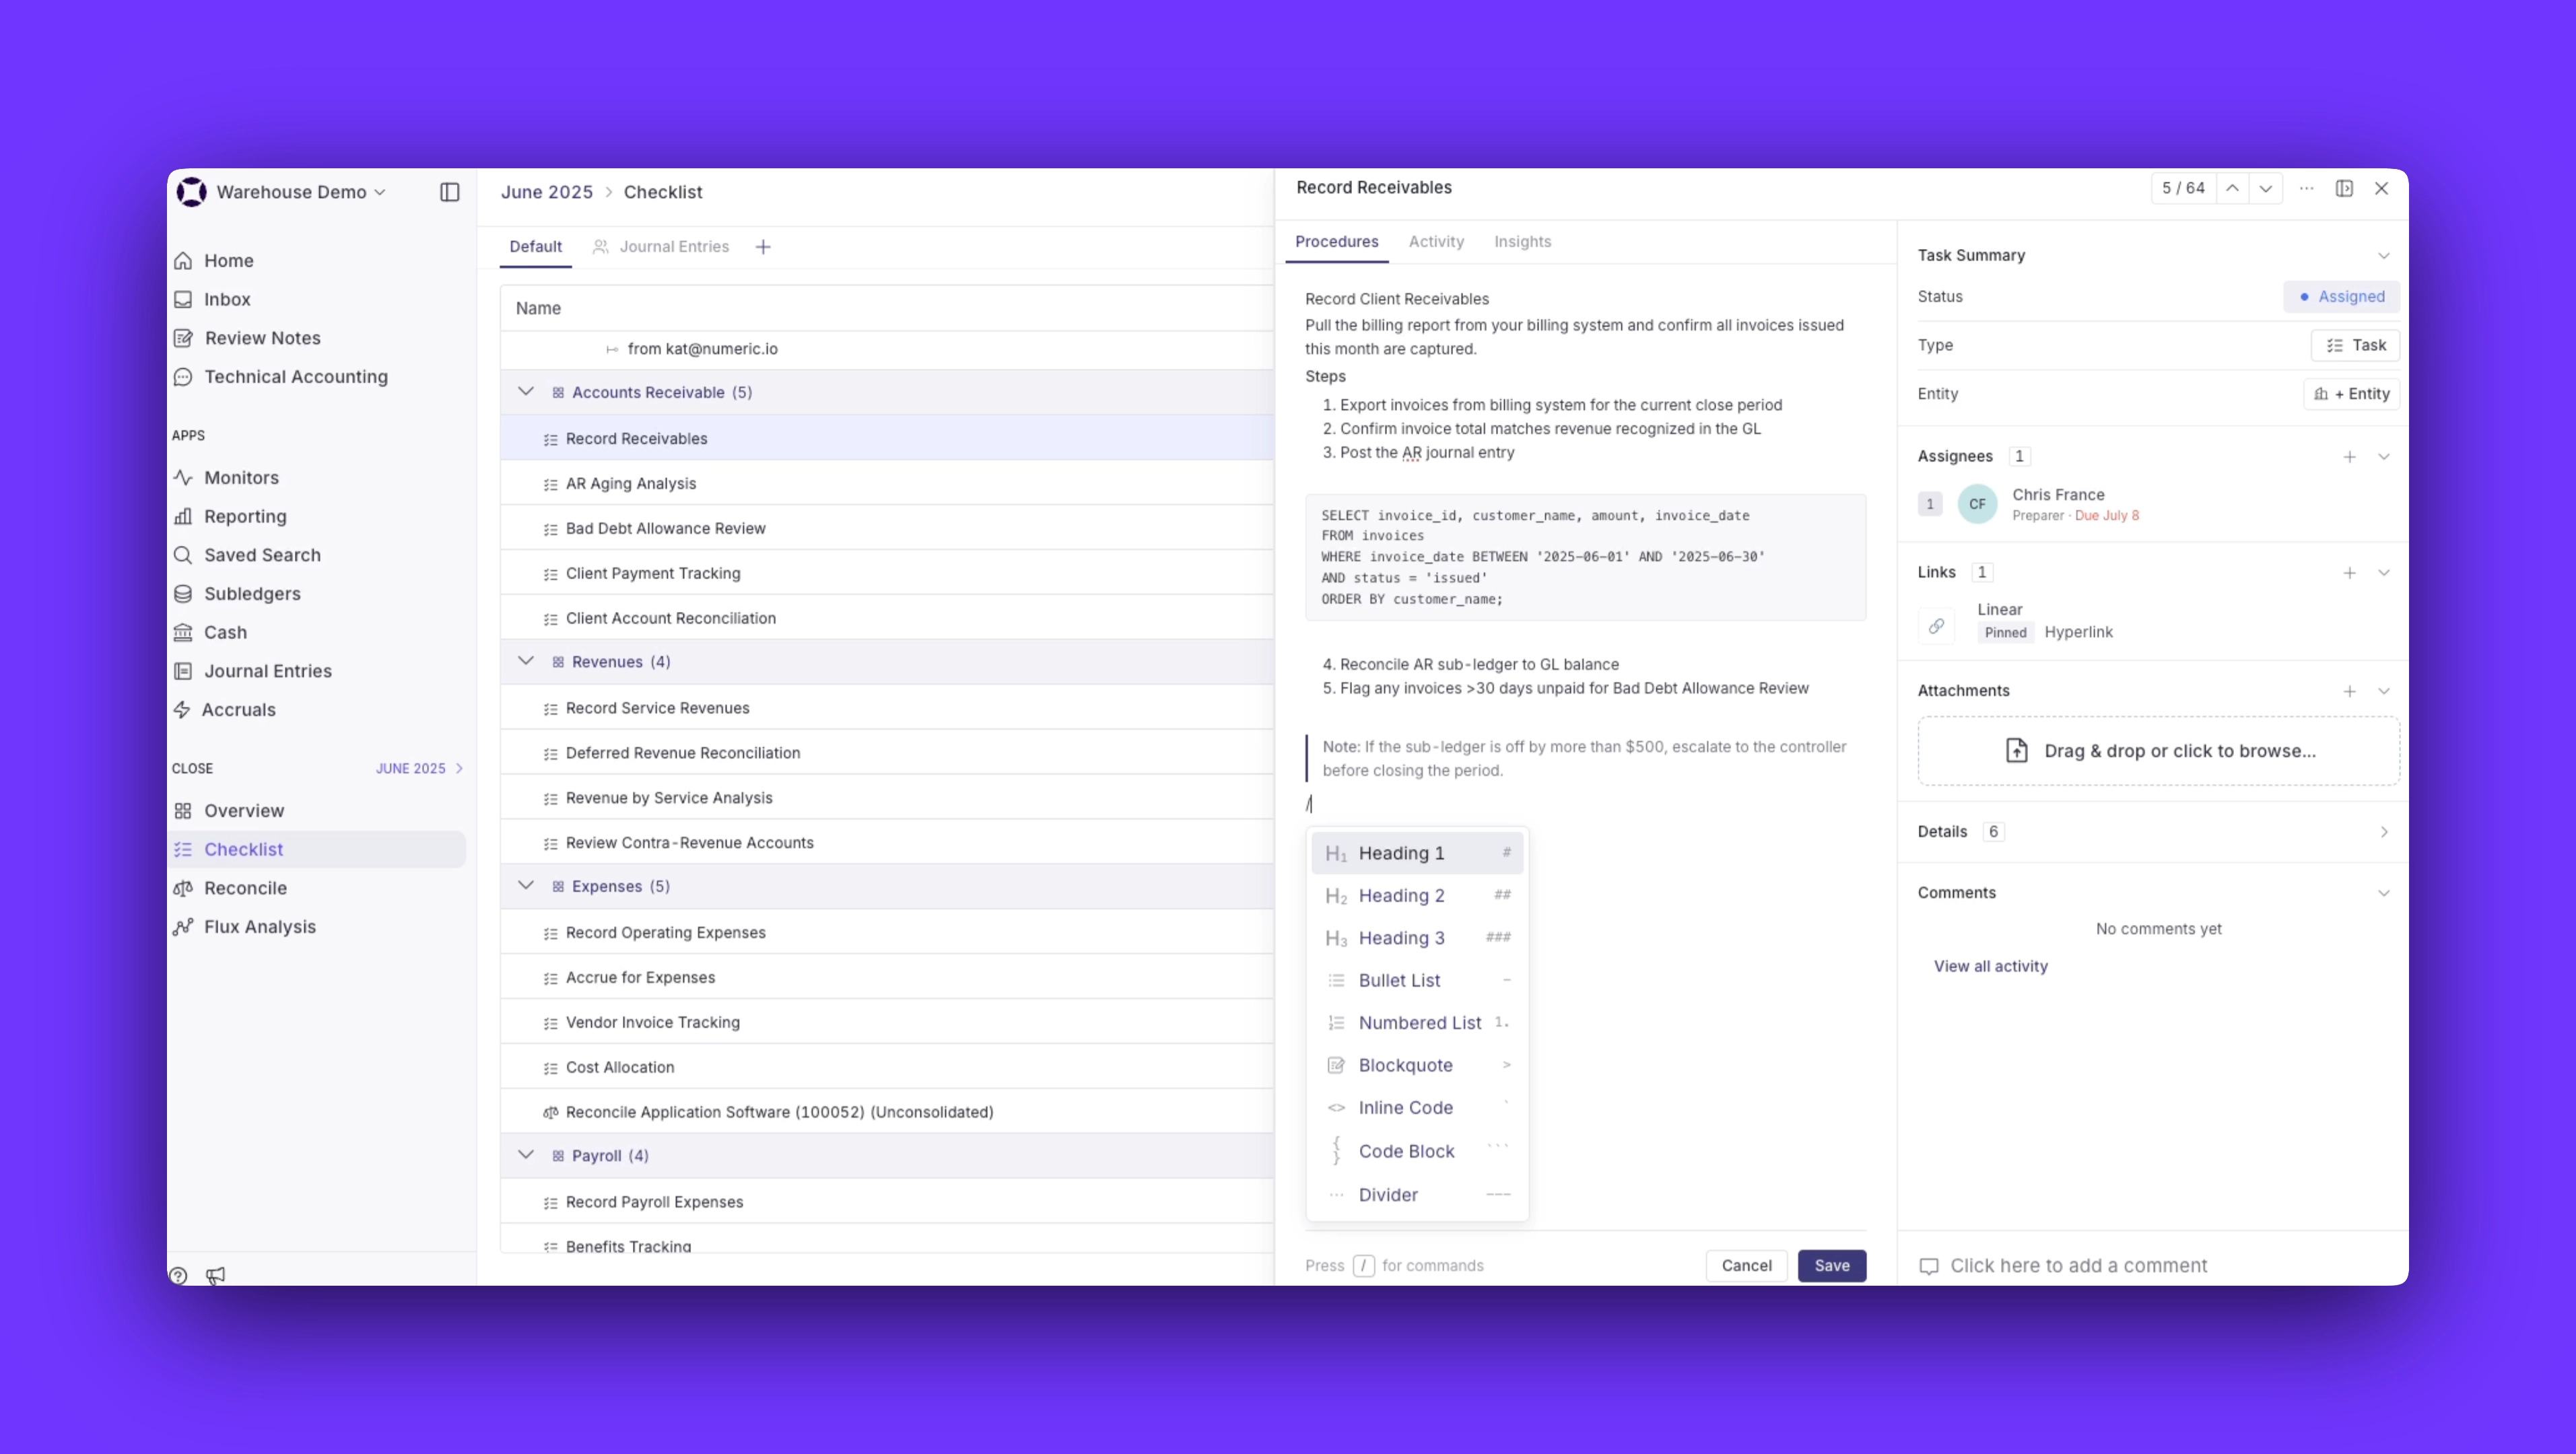Collapse the Task Summary section
The image size is (2576, 1454).
point(2384,256)
